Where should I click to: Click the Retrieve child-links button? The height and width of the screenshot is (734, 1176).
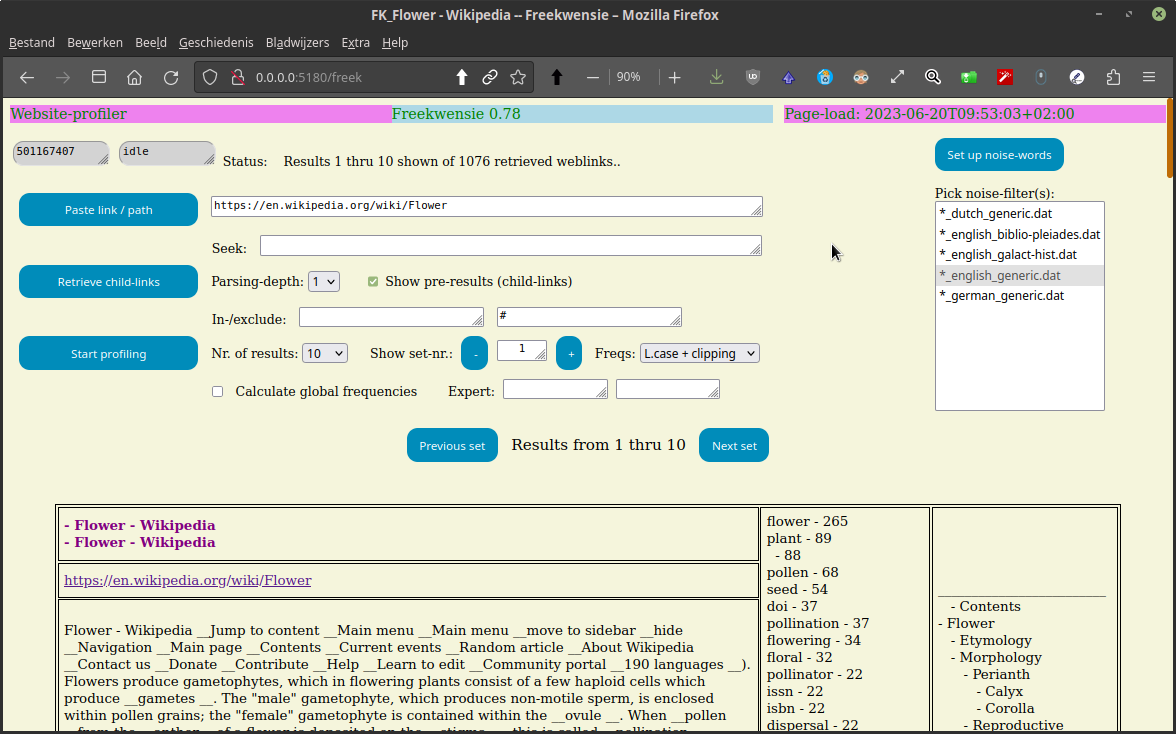[108, 282]
